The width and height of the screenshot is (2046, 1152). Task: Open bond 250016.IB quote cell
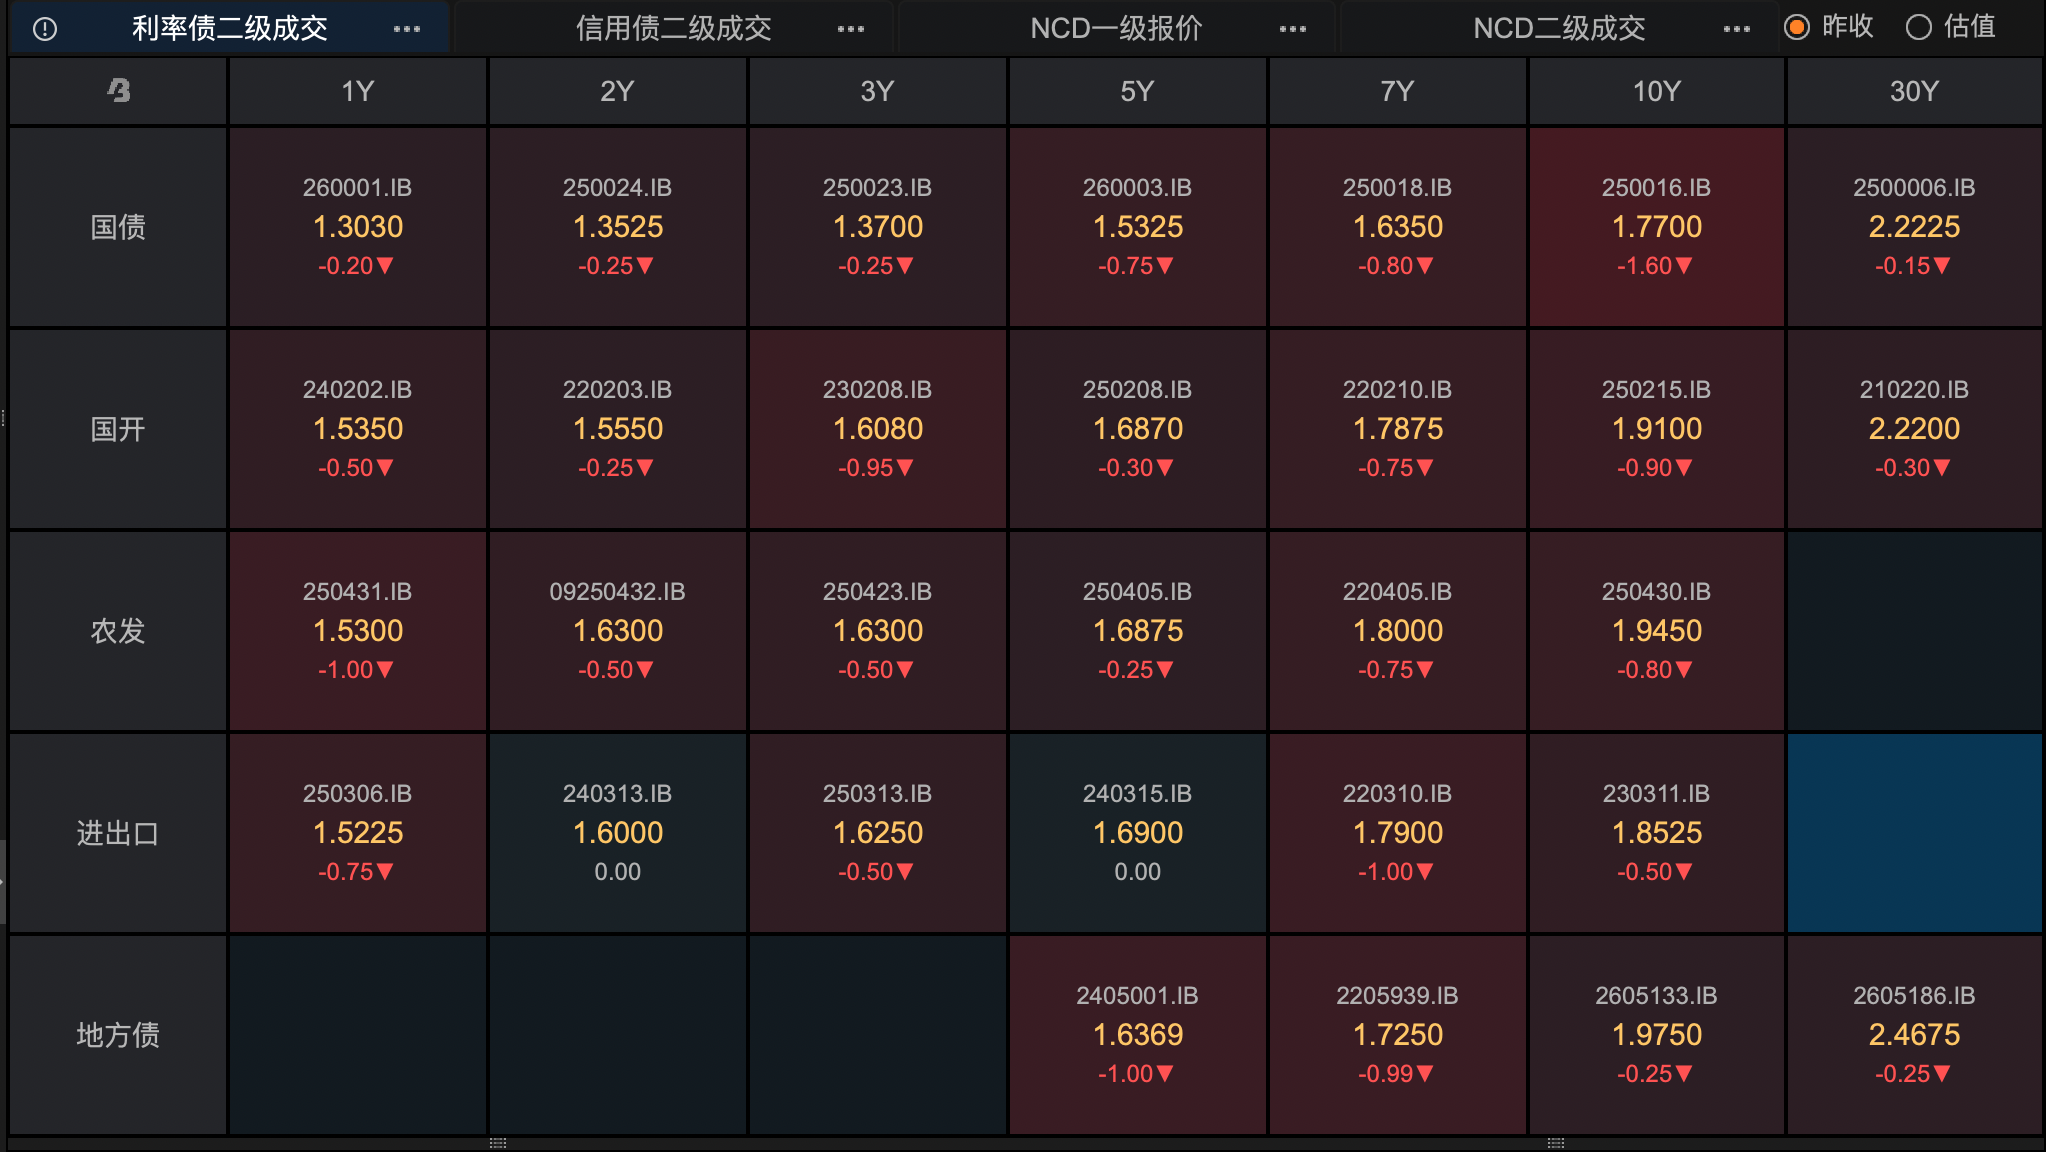pyautogui.click(x=1656, y=227)
